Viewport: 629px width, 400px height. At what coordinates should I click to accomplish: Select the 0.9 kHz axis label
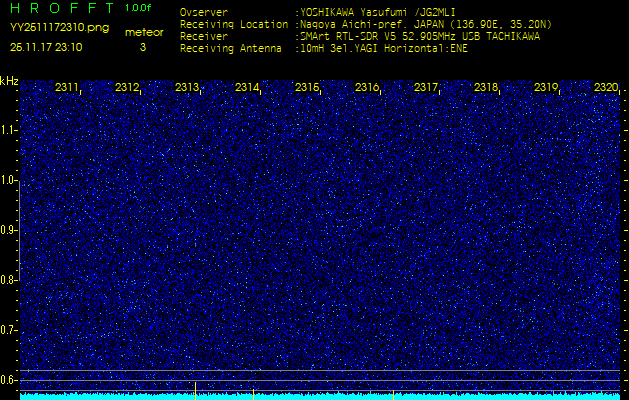[x=9, y=230]
